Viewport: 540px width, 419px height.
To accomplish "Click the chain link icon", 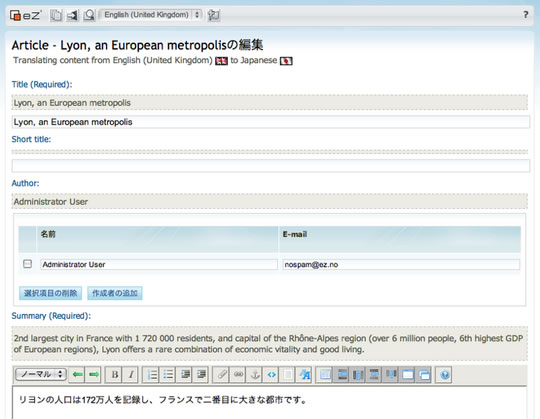I will point(238,375).
